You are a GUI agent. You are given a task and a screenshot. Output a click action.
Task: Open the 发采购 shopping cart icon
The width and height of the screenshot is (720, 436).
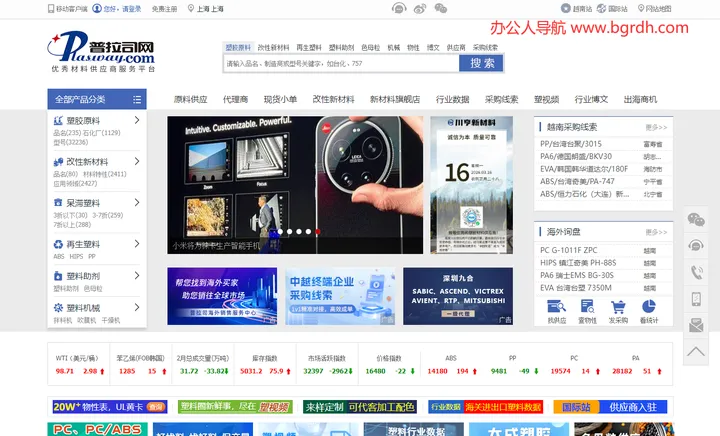pyautogui.click(x=618, y=307)
